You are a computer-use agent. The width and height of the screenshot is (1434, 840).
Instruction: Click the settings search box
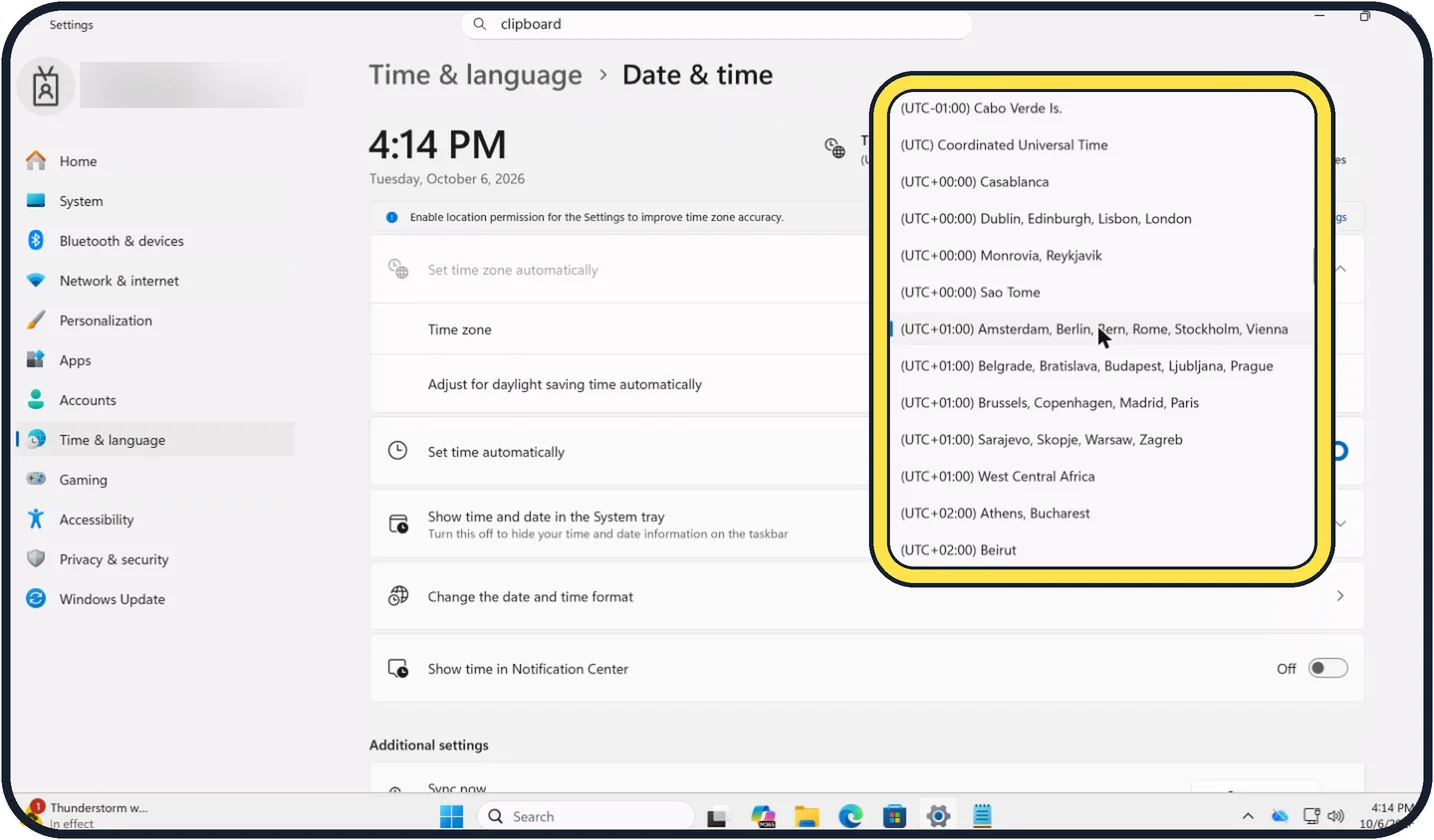click(717, 24)
